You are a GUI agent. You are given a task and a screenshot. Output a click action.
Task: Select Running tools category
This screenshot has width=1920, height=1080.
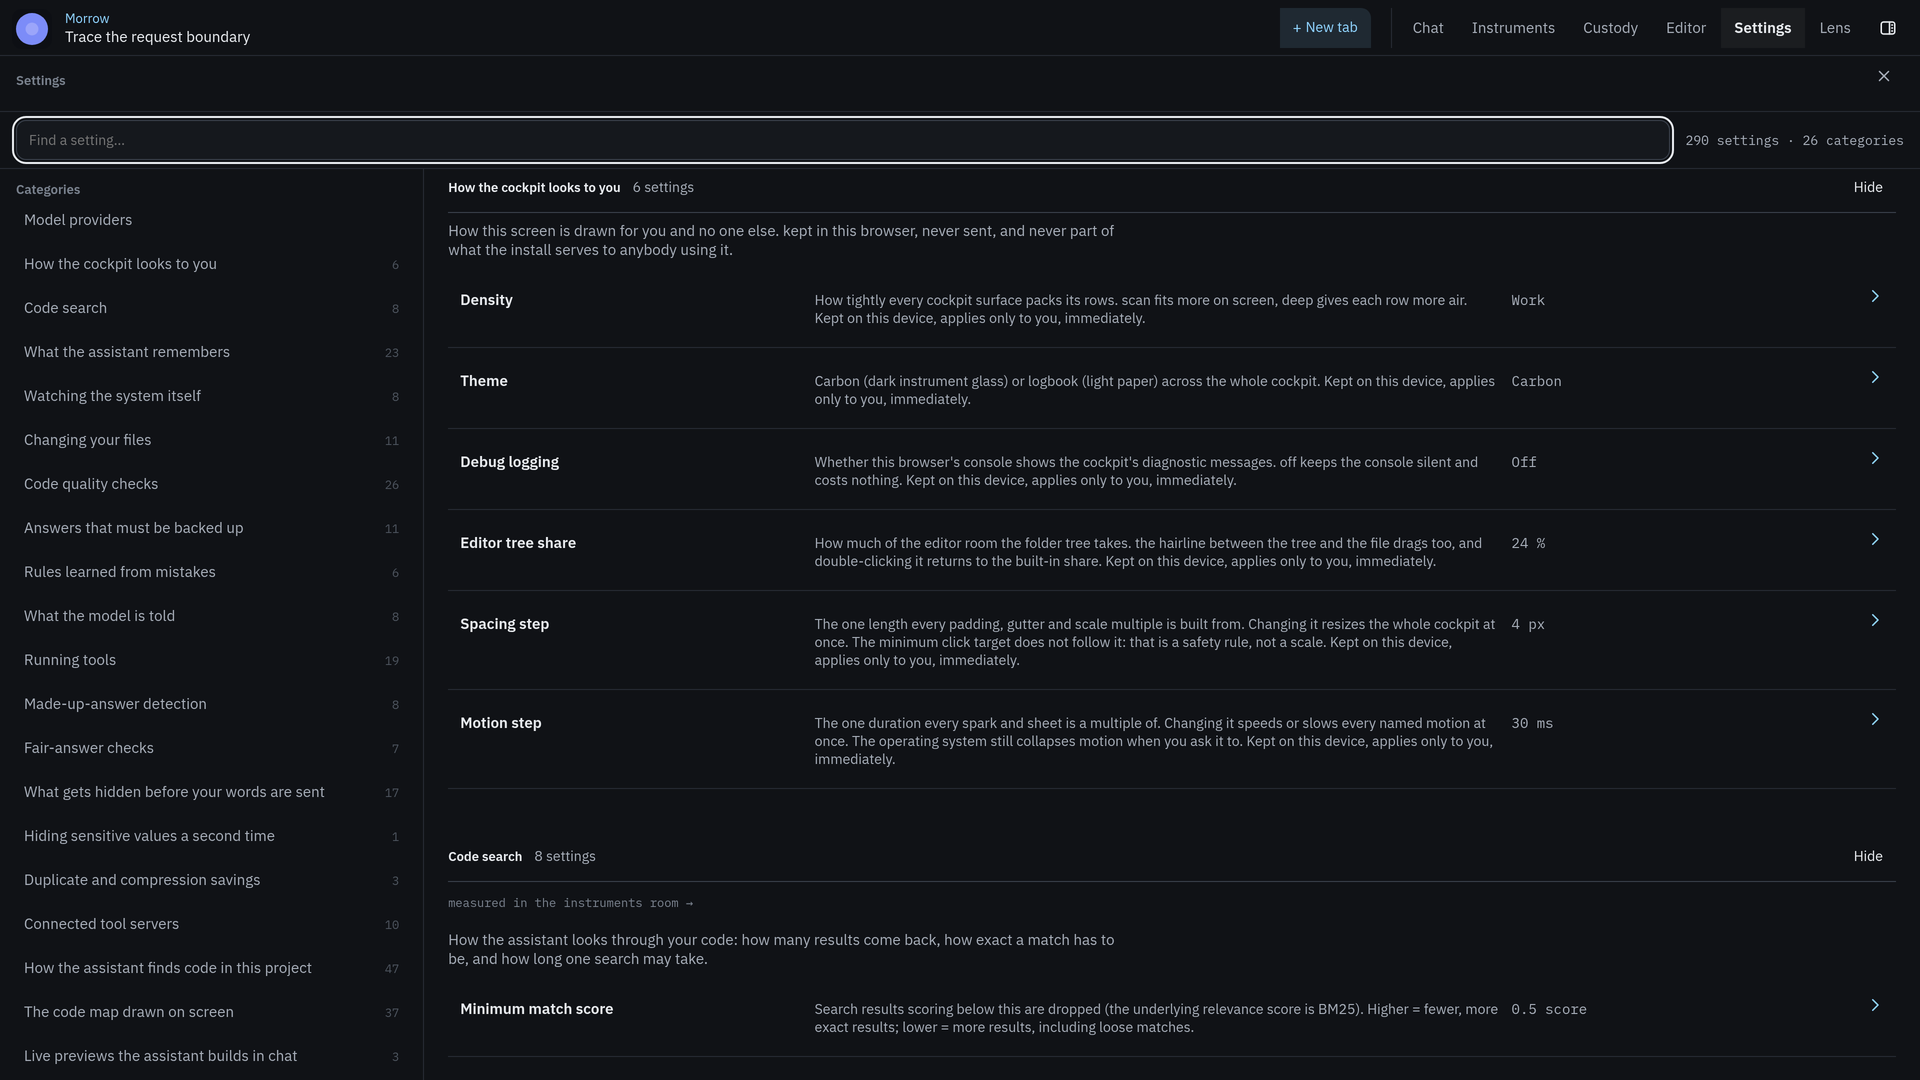pos(211,660)
